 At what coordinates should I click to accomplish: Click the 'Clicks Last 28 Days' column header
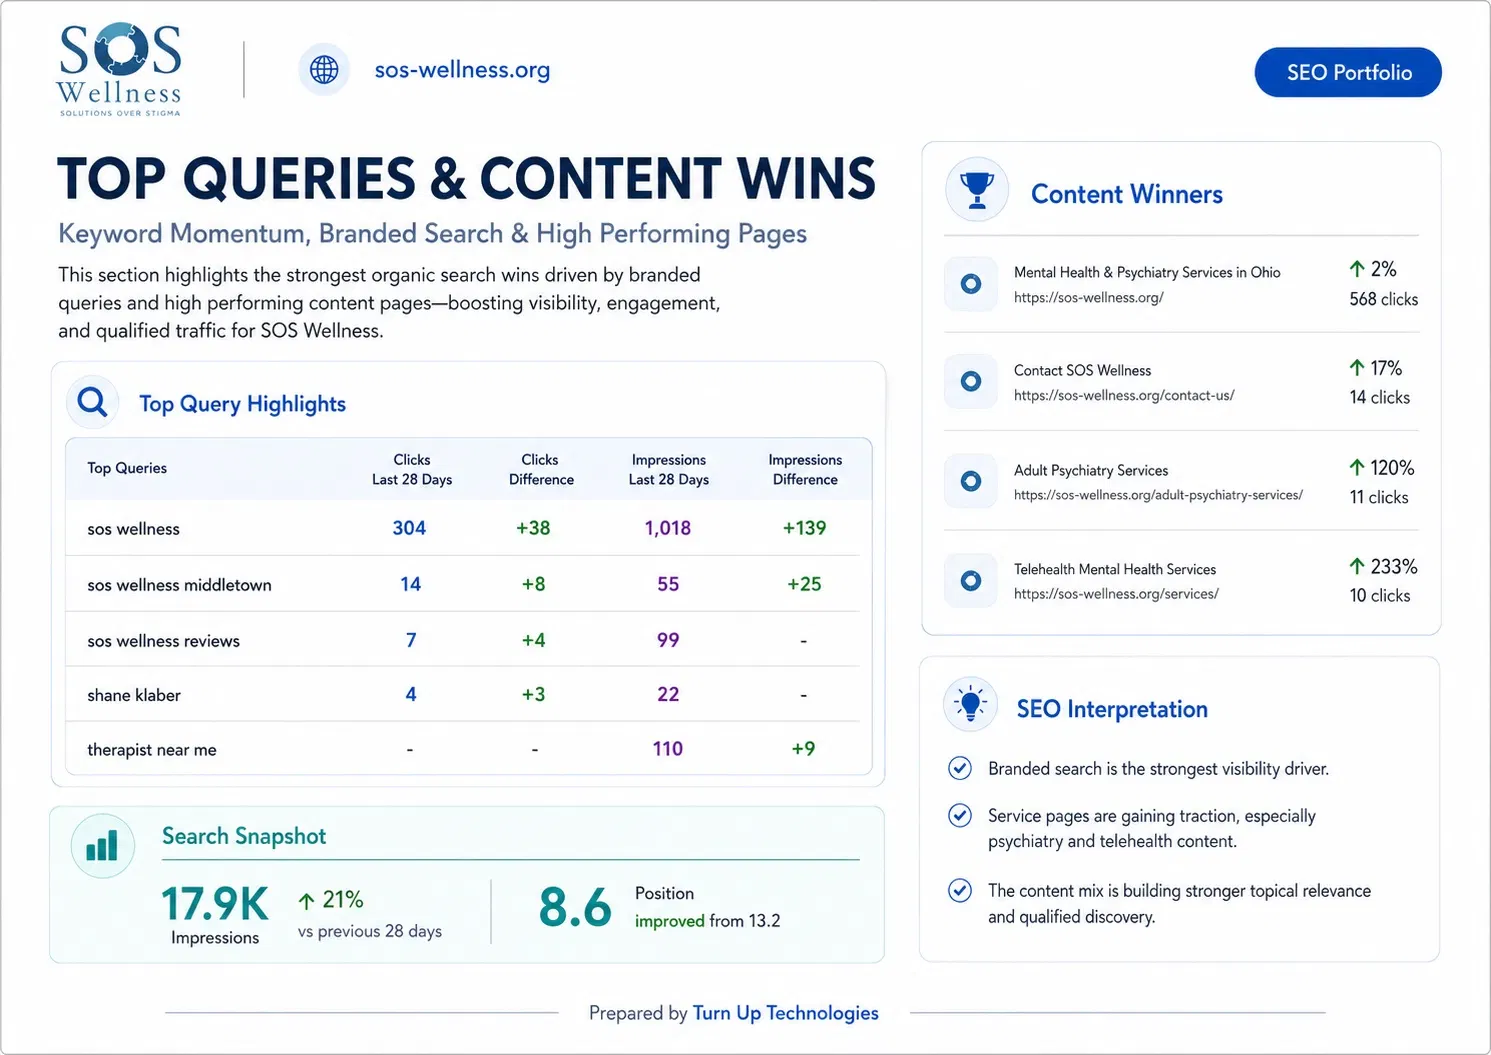[x=412, y=470]
